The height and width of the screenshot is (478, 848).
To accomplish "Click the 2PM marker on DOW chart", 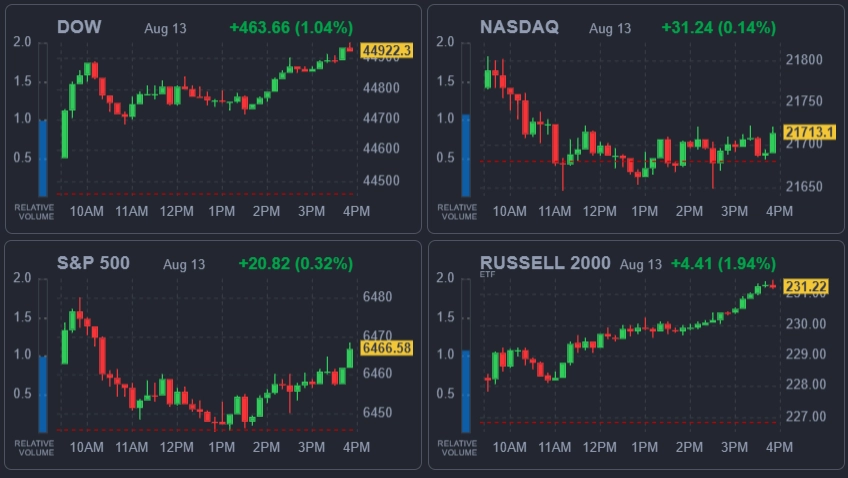I will (x=266, y=211).
